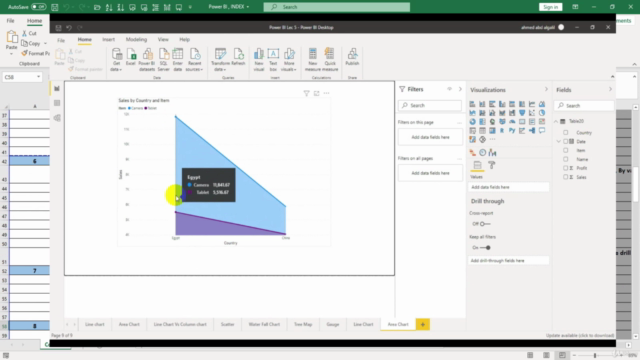Select Python (Py) visual in Visualizations
Screen dimensions: 640x360
[512, 131]
